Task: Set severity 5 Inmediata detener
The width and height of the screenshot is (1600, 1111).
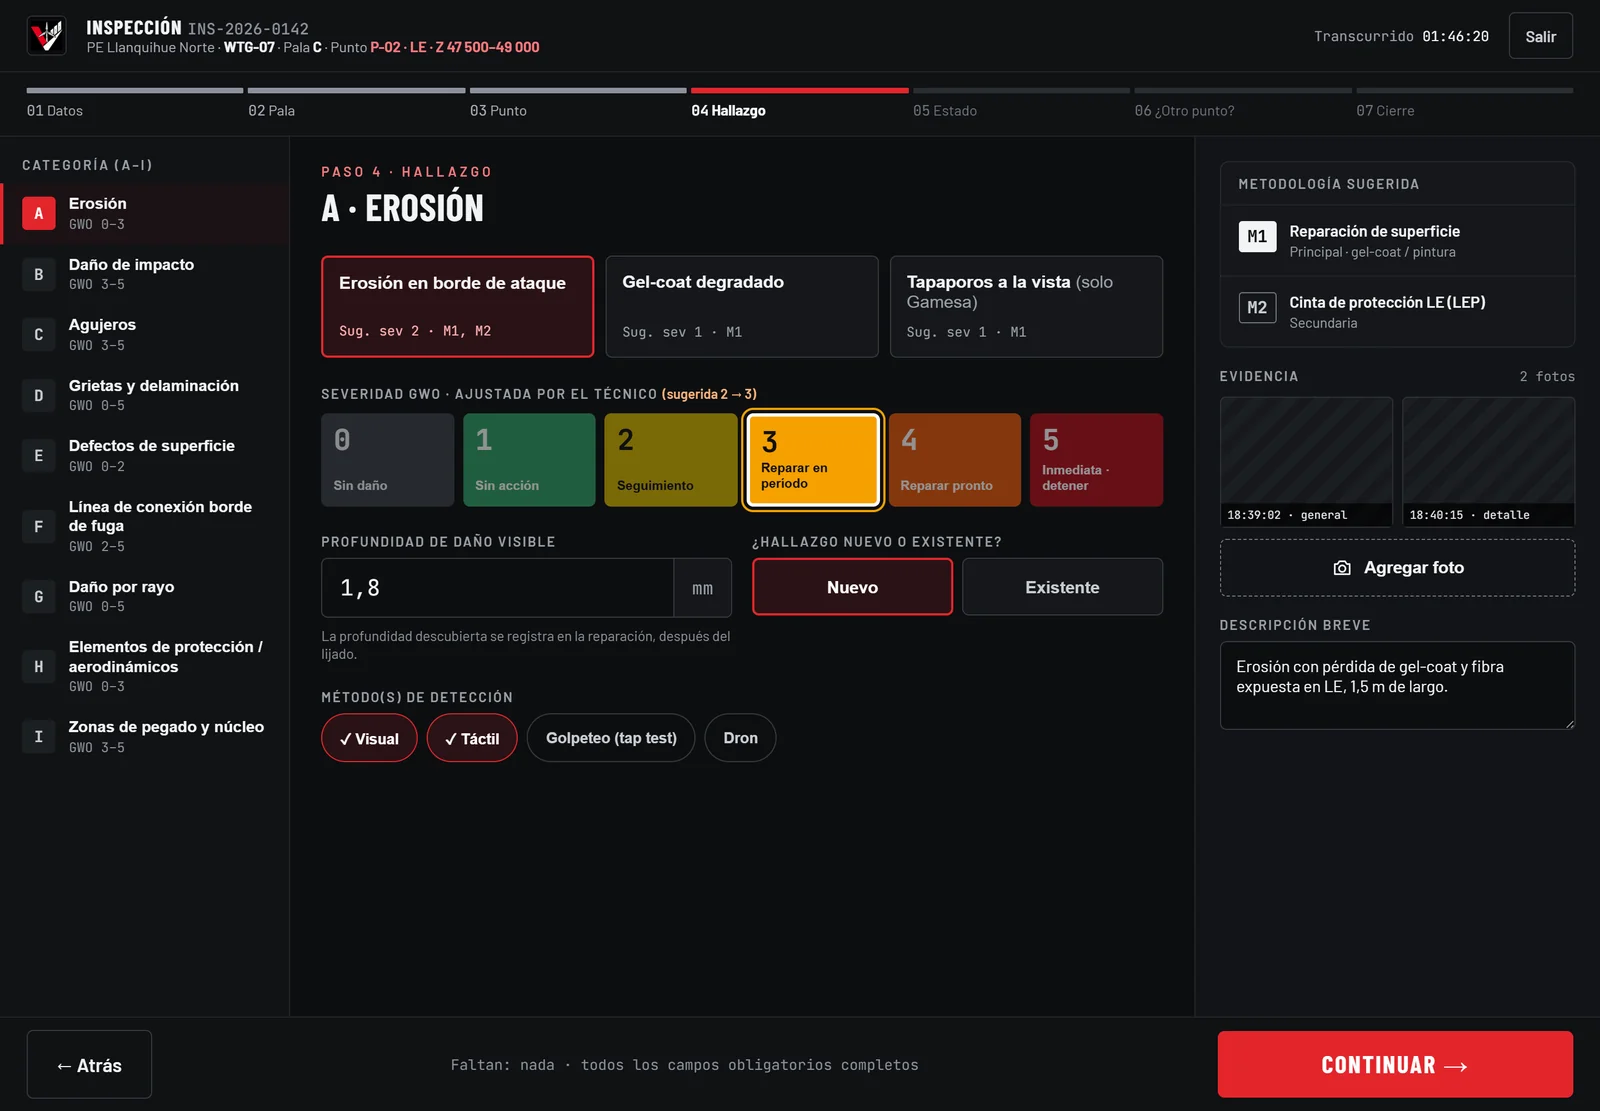Action: pyautogui.click(x=1096, y=460)
